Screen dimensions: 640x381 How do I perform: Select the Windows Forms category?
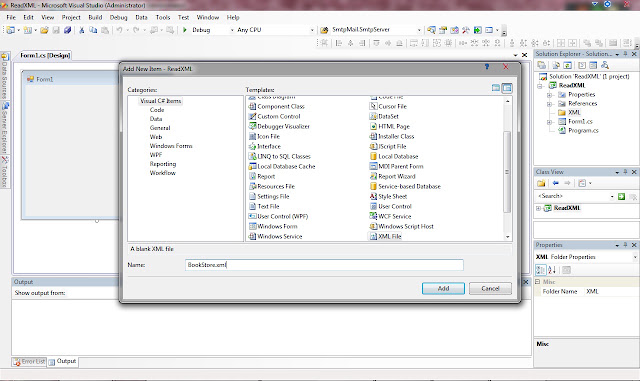pyautogui.click(x=171, y=146)
